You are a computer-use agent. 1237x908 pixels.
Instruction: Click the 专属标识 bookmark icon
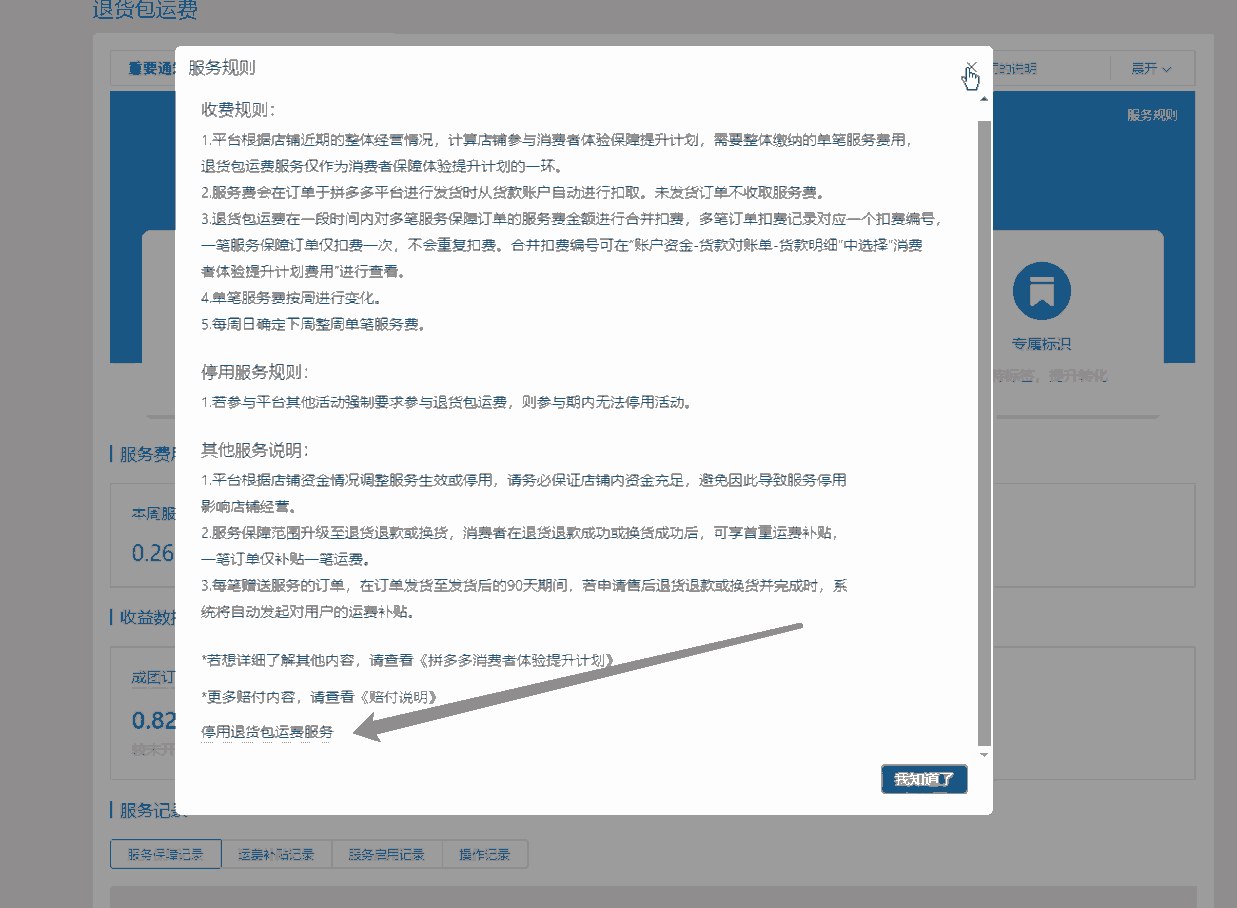pyautogui.click(x=1041, y=292)
